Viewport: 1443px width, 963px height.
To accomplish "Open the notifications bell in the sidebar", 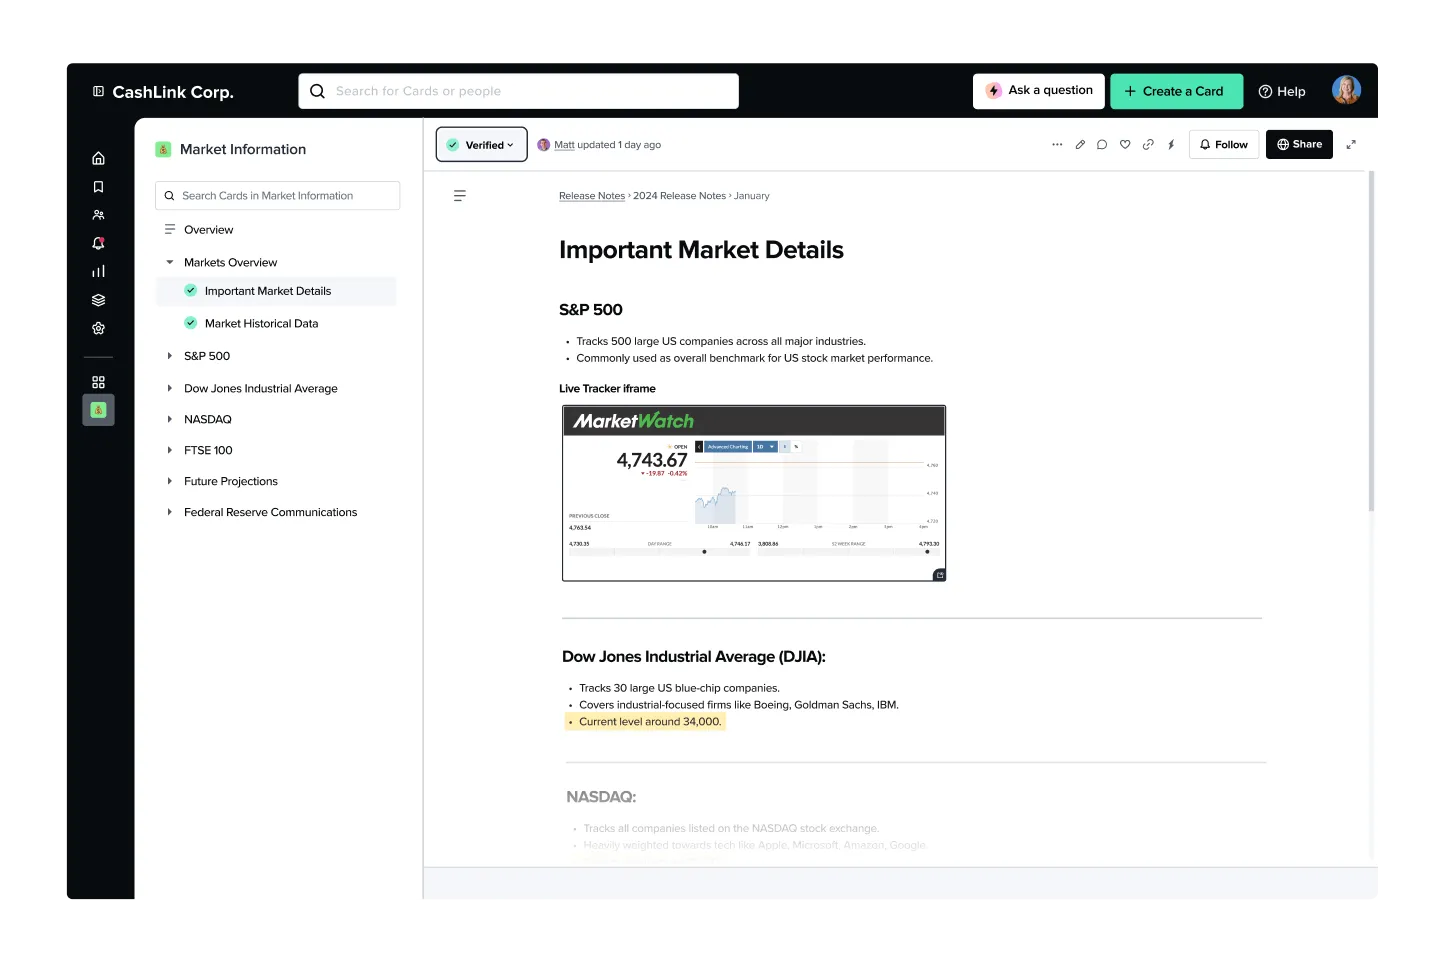I will (98, 243).
